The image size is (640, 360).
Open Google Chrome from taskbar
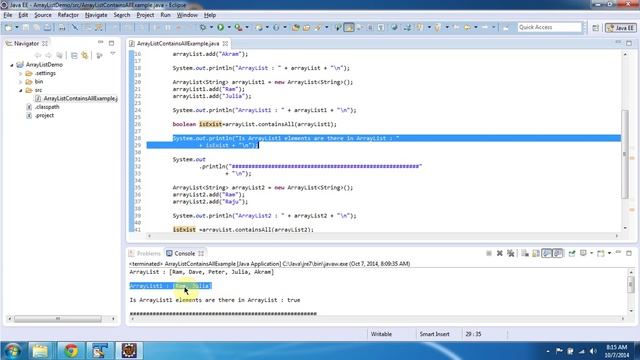pos(71,351)
